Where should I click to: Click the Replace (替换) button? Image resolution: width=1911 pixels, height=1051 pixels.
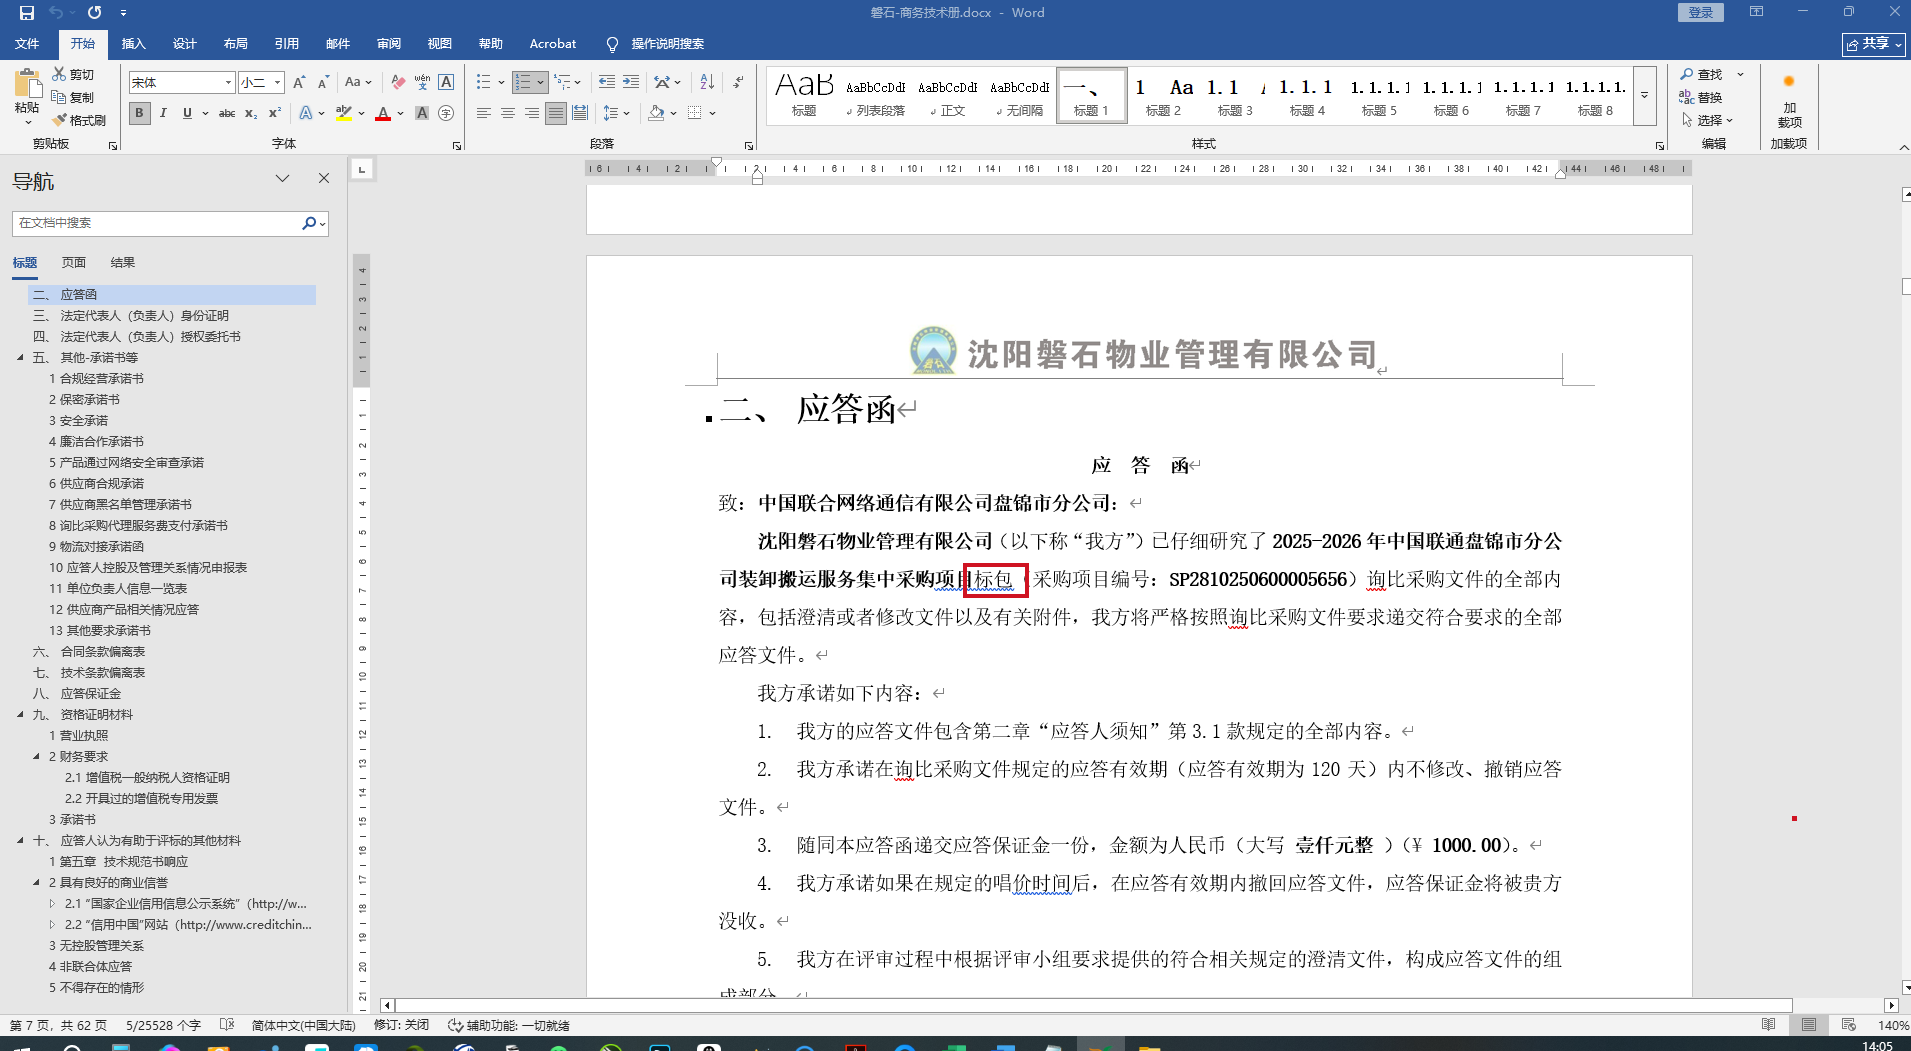[1702, 97]
